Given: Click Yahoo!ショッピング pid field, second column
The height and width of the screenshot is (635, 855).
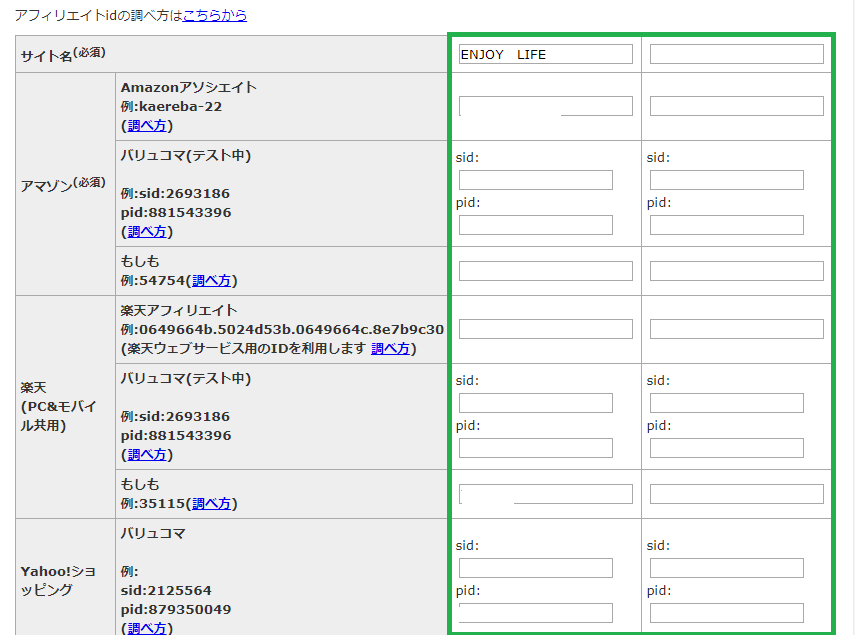Looking at the screenshot, I should 726,613.
